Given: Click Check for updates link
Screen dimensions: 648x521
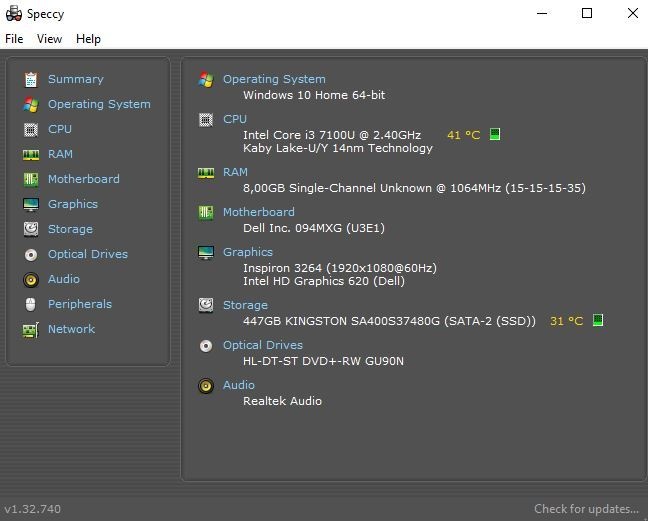Looking at the screenshot, I should (x=586, y=509).
